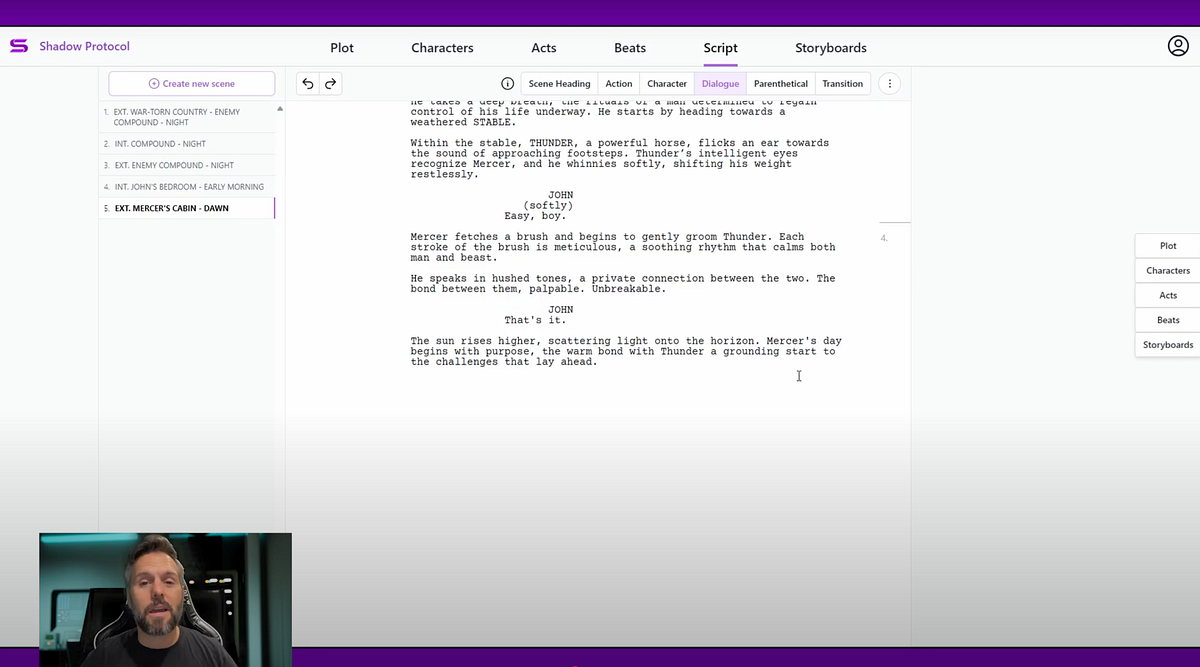Switch to the Storyboards tab
Viewport: 1200px width, 667px height.
pyautogui.click(x=830, y=48)
